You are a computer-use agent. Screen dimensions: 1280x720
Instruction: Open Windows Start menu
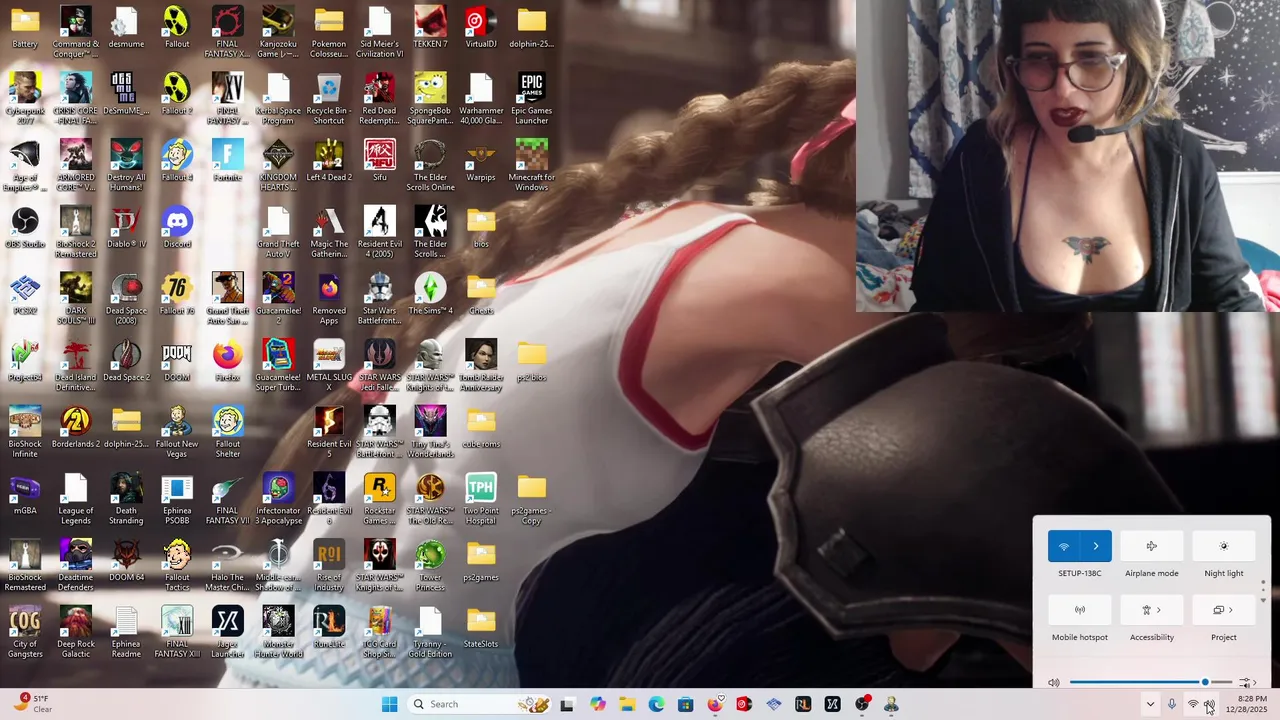(x=389, y=704)
